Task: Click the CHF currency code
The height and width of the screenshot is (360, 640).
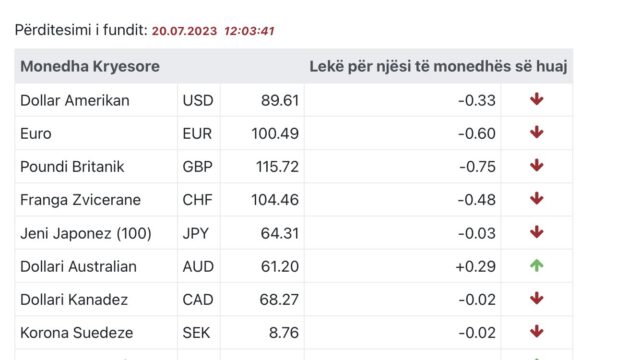Action: 198,200
